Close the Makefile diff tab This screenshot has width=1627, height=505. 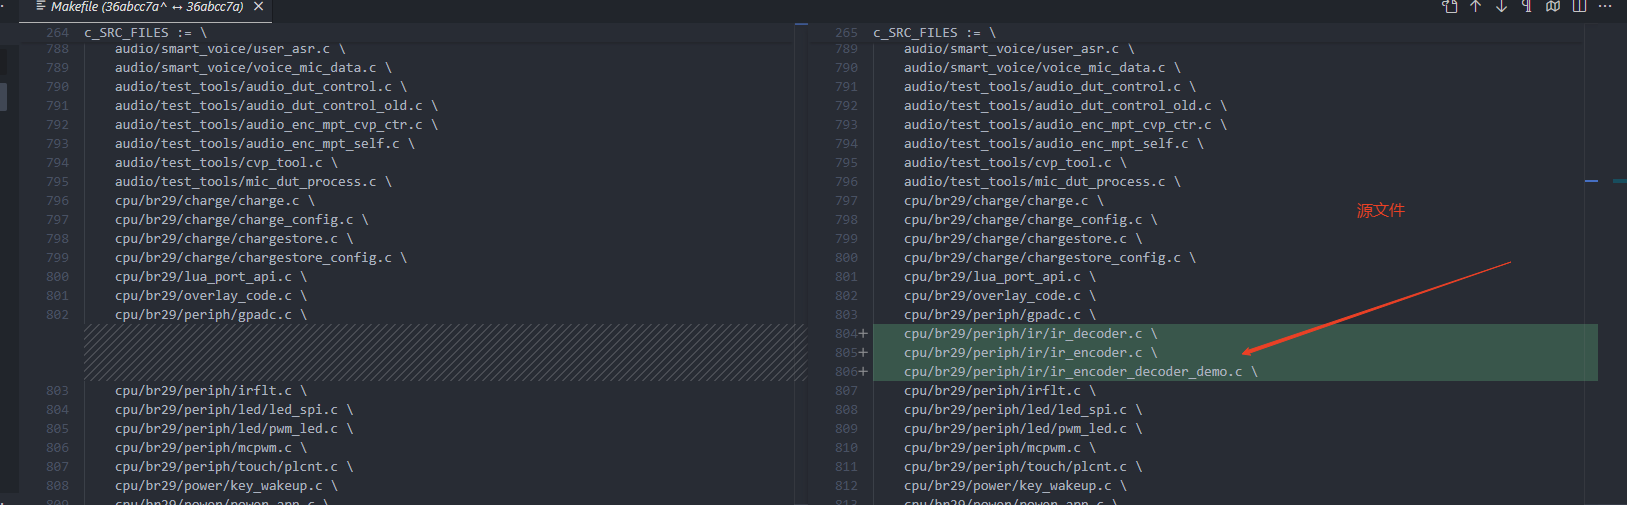(x=258, y=6)
